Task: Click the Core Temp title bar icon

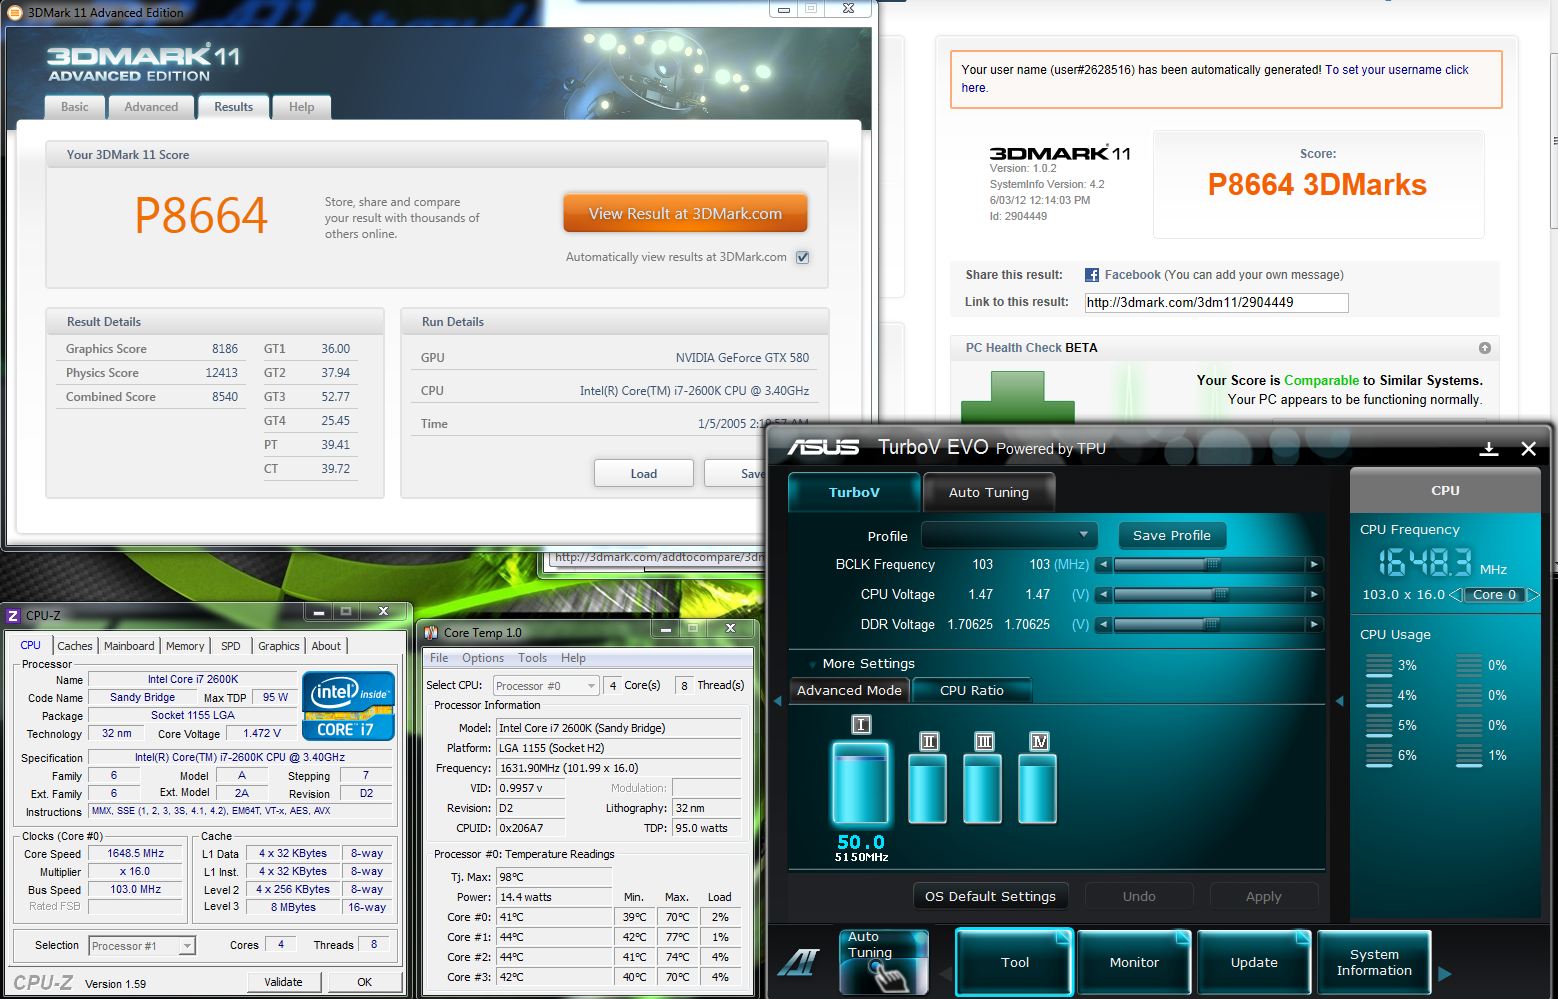Action: 431,632
